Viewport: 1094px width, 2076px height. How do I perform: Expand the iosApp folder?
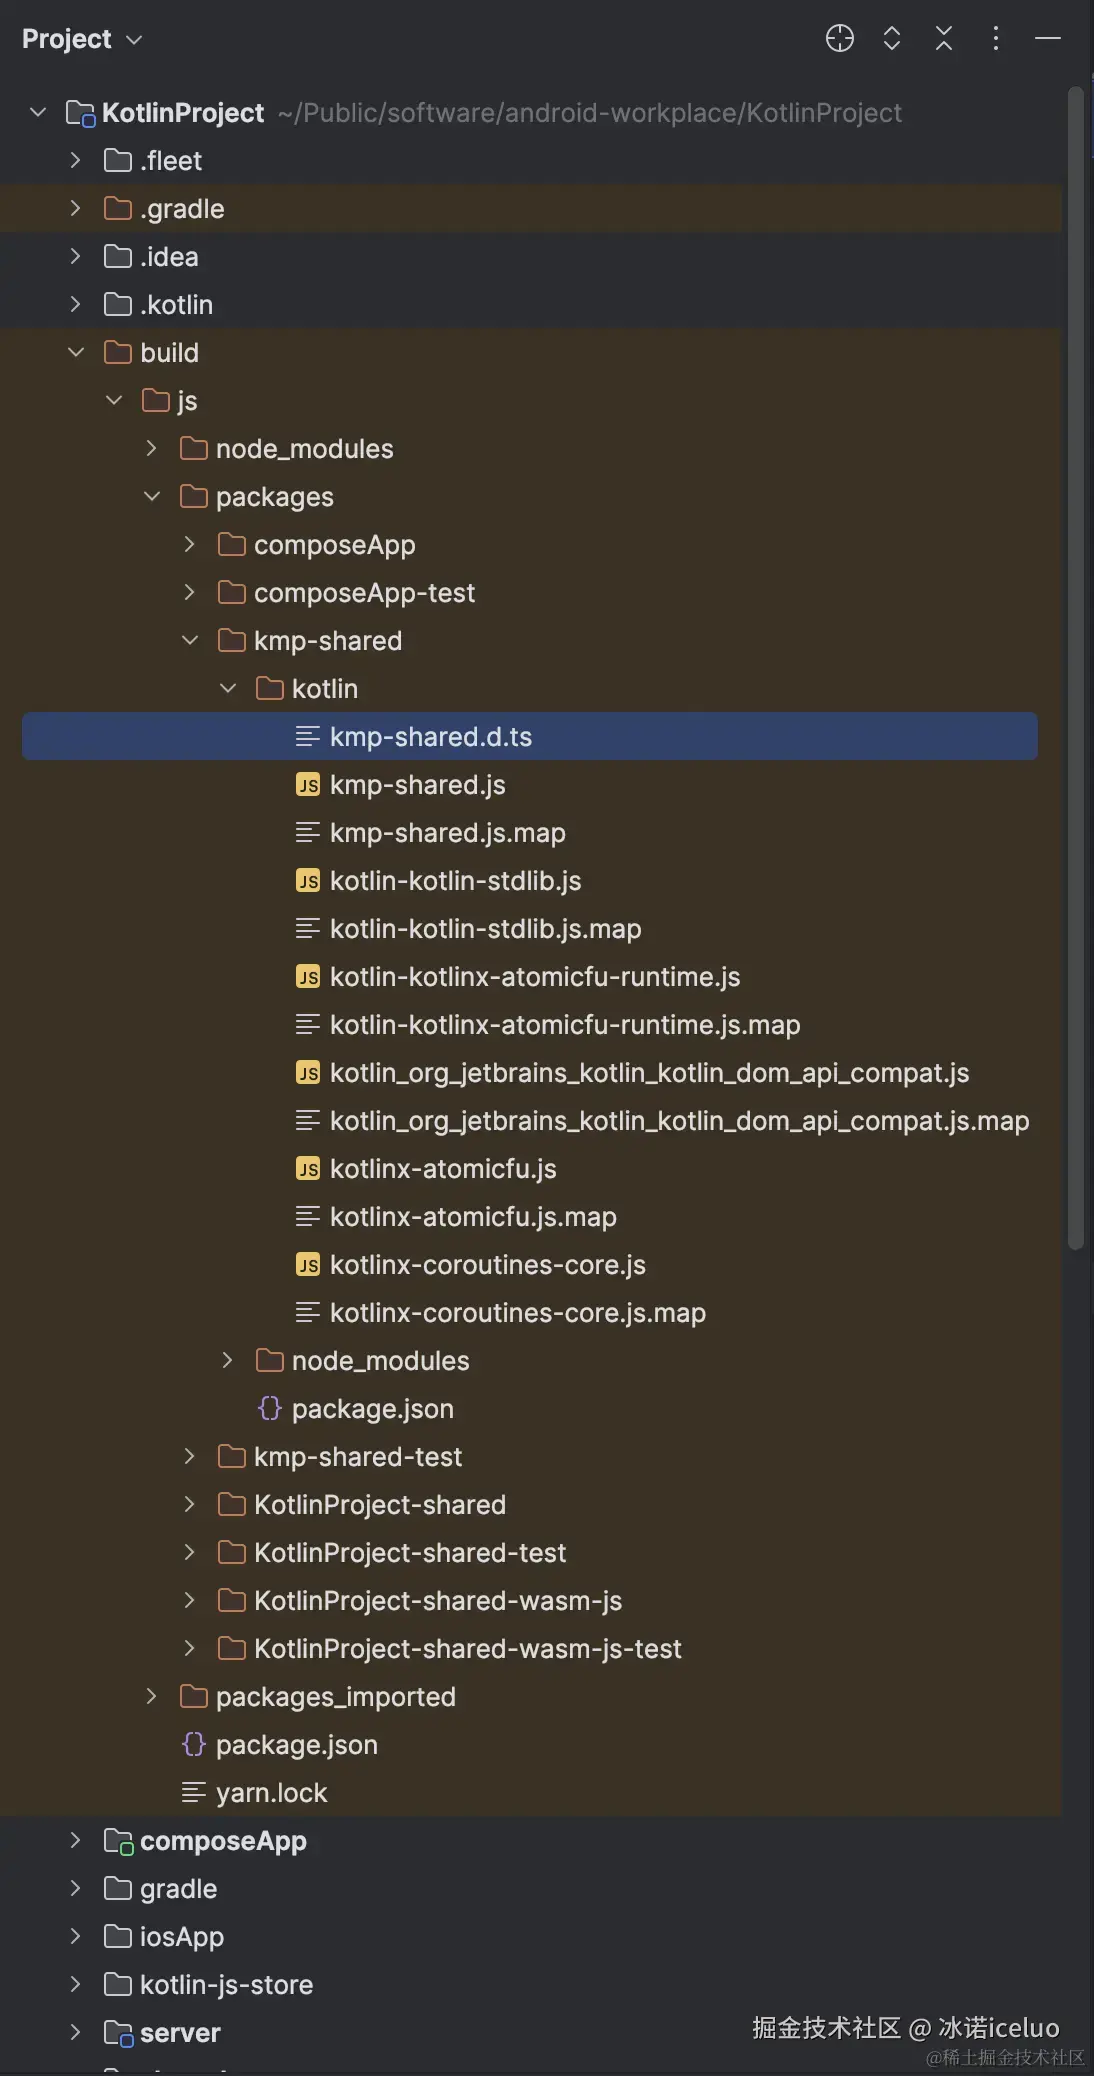pyautogui.click(x=76, y=1937)
